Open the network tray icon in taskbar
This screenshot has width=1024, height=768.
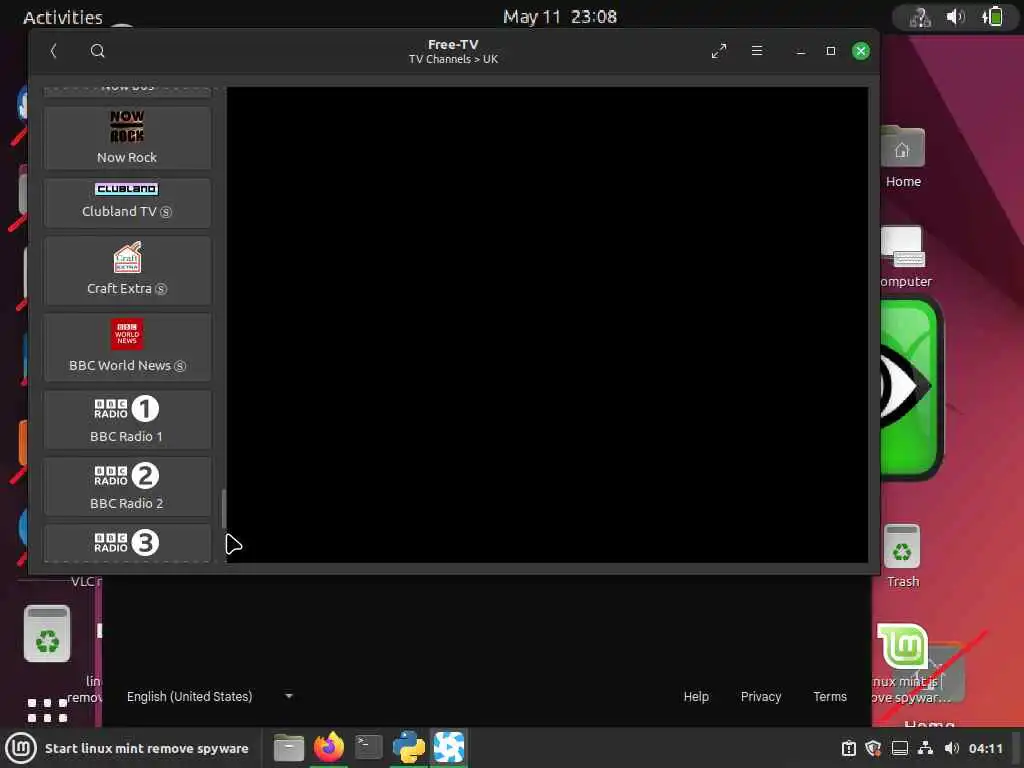pyautogui.click(x=925, y=748)
